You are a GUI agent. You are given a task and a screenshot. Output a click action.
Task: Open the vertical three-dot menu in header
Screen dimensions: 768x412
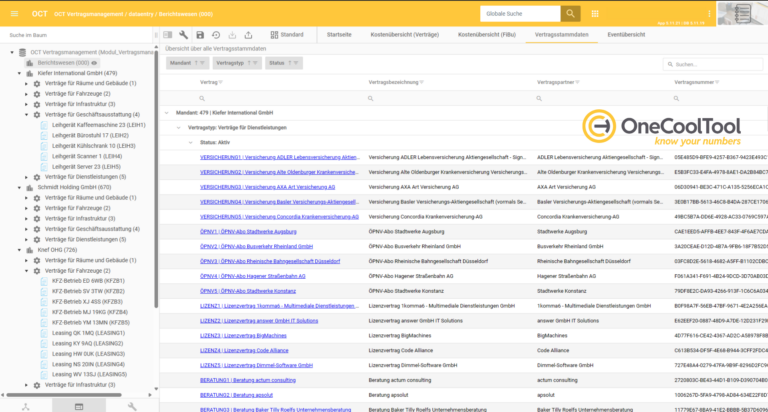[x=709, y=14]
